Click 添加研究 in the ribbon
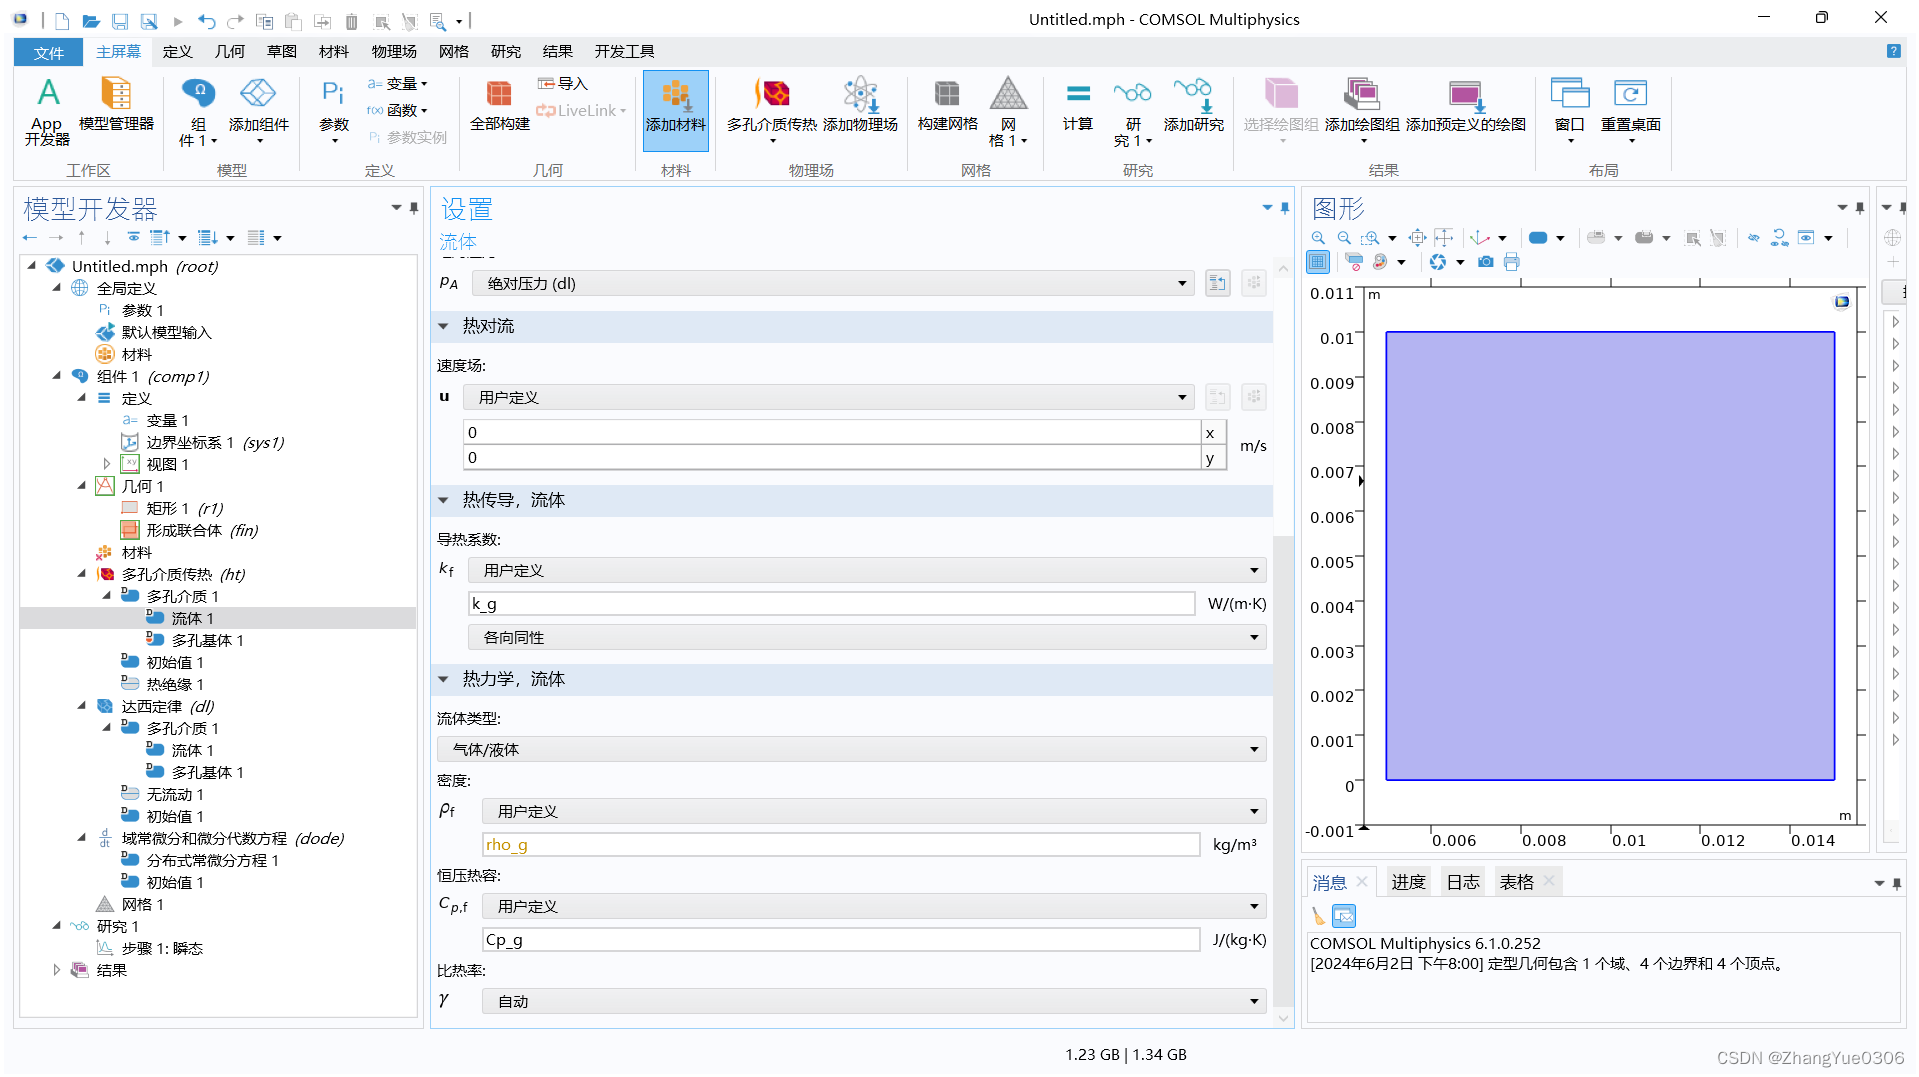 1193,104
